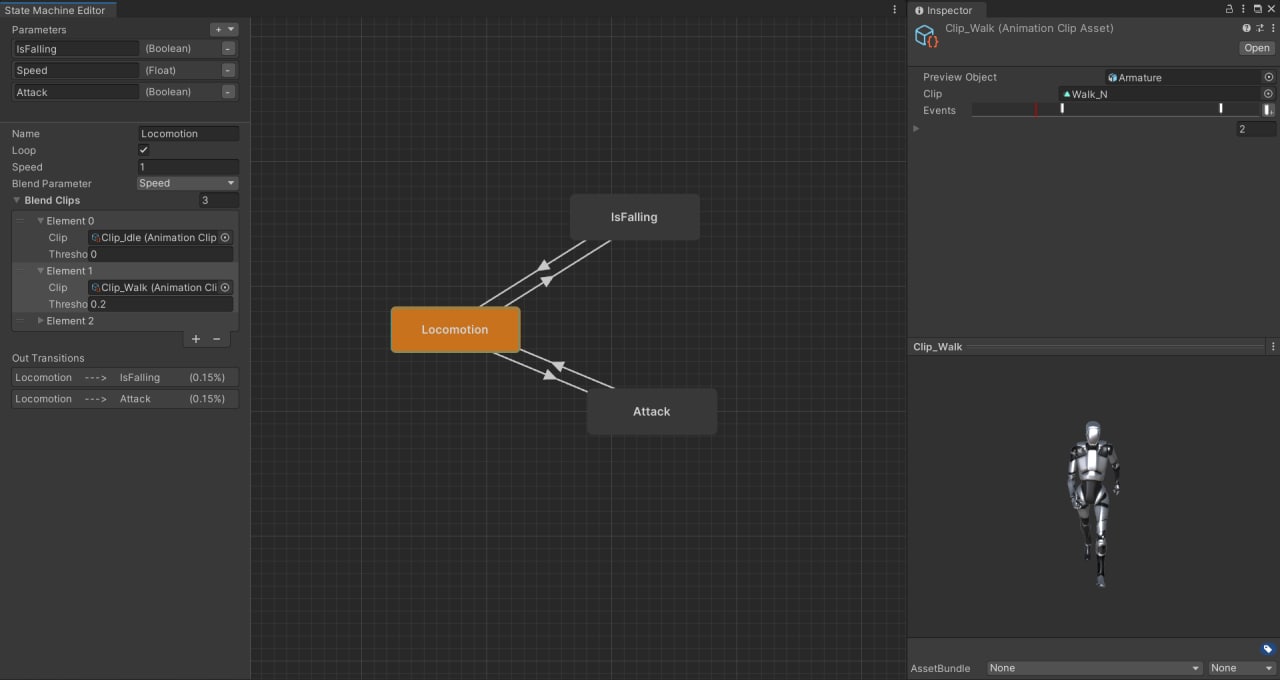Remove the IsFalling parameter with minus button
Screen dimensions: 1280x680
click(228, 49)
